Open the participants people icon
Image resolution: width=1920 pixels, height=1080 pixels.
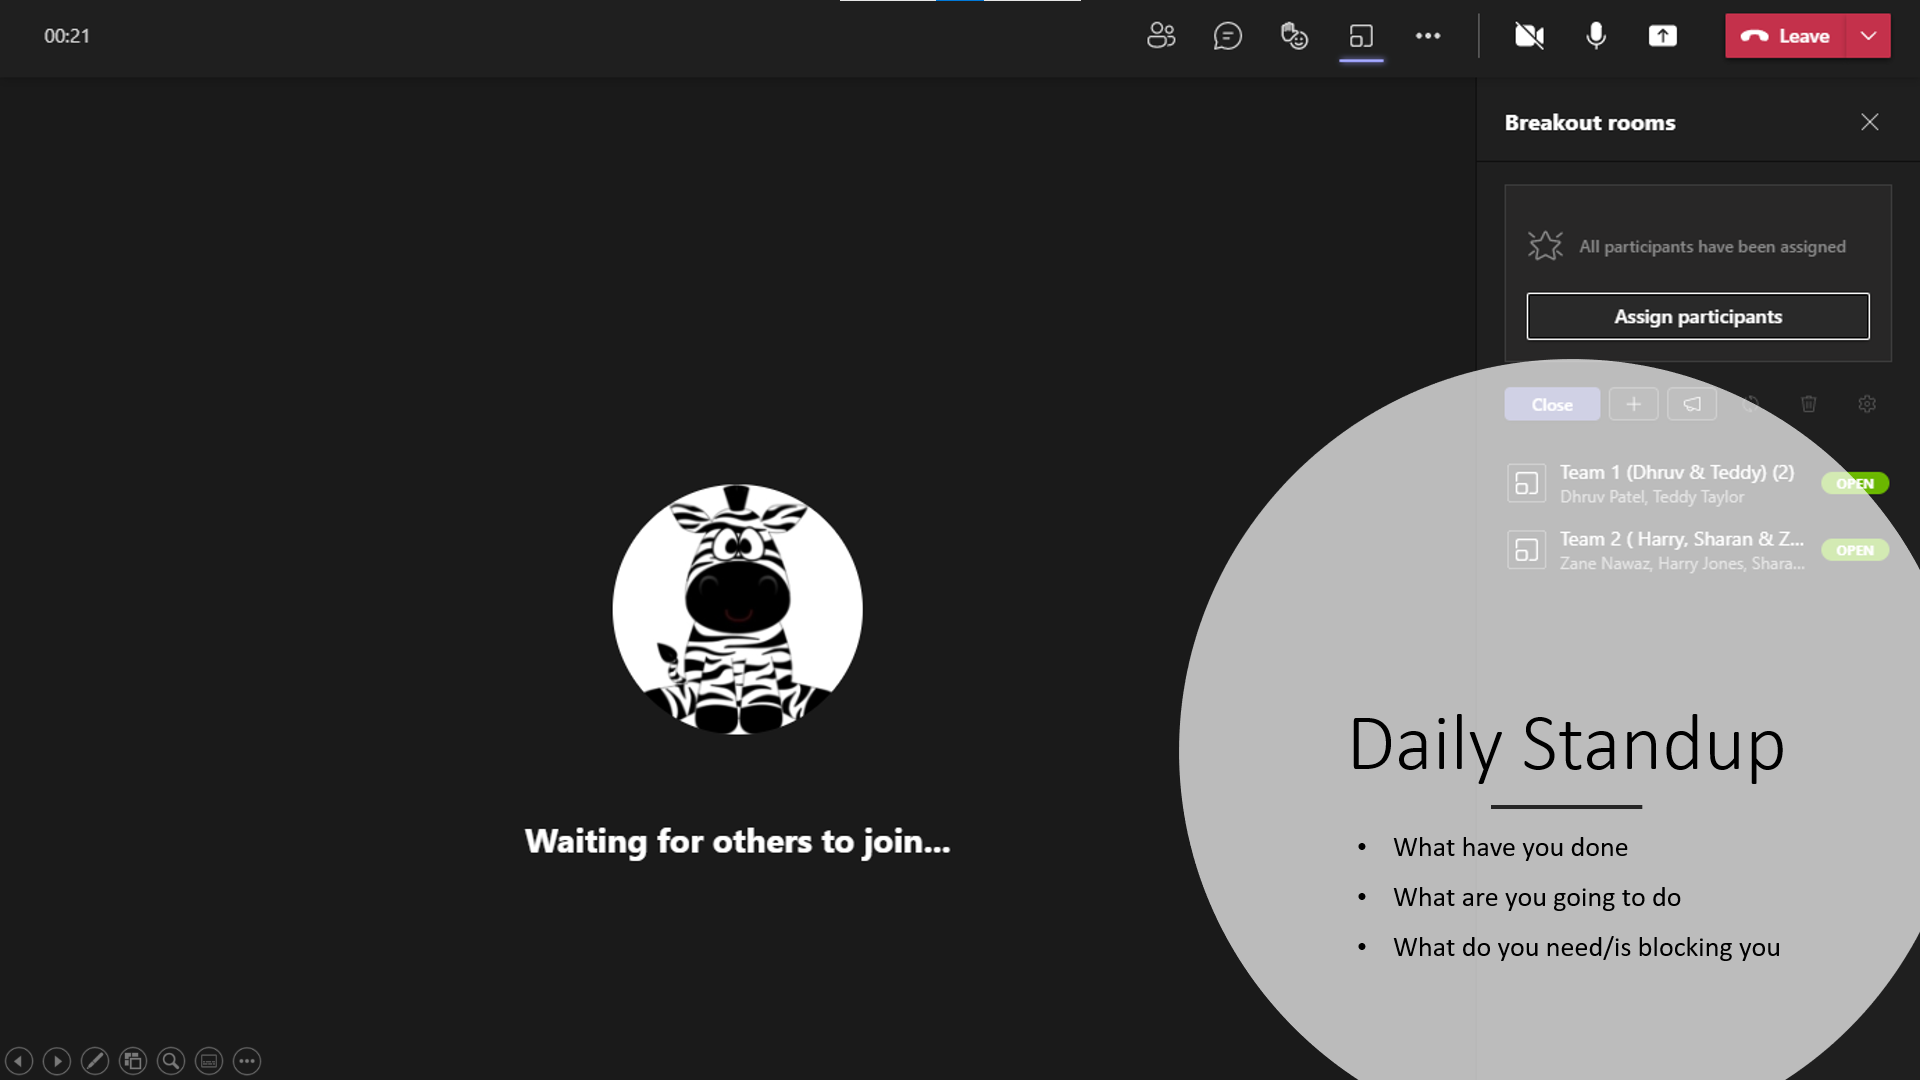[1161, 36]
